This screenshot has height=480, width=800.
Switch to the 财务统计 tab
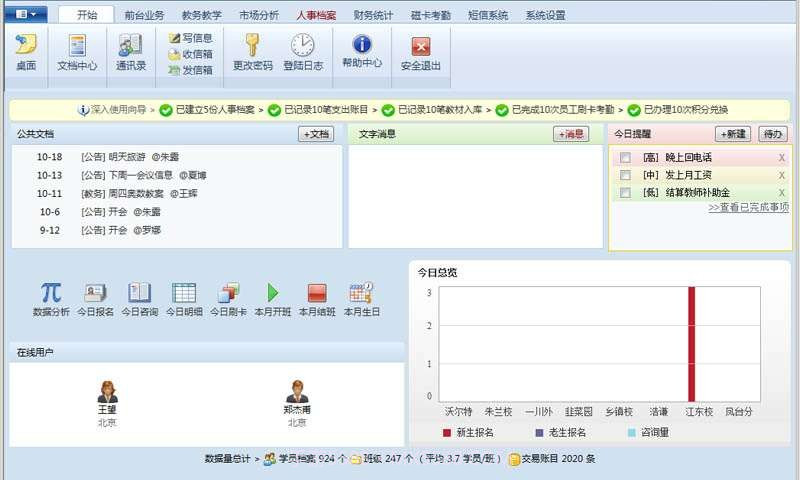pyautogui.click(x=373, y=15)
